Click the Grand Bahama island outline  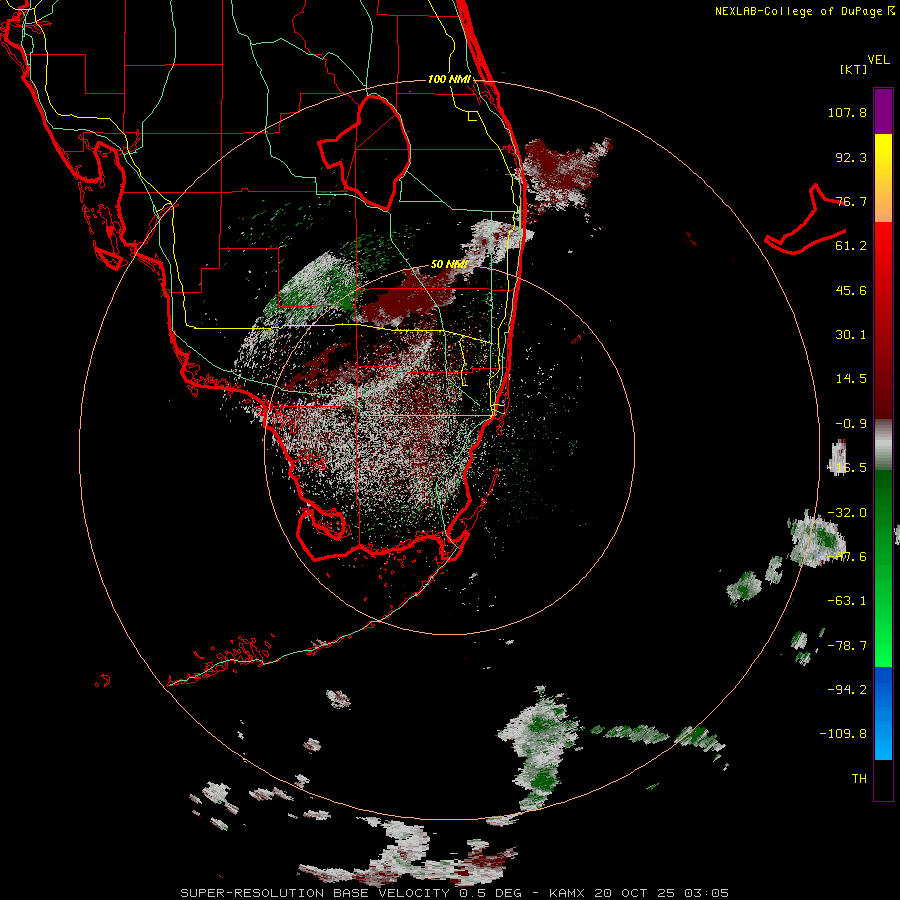[x=805, y=221]
